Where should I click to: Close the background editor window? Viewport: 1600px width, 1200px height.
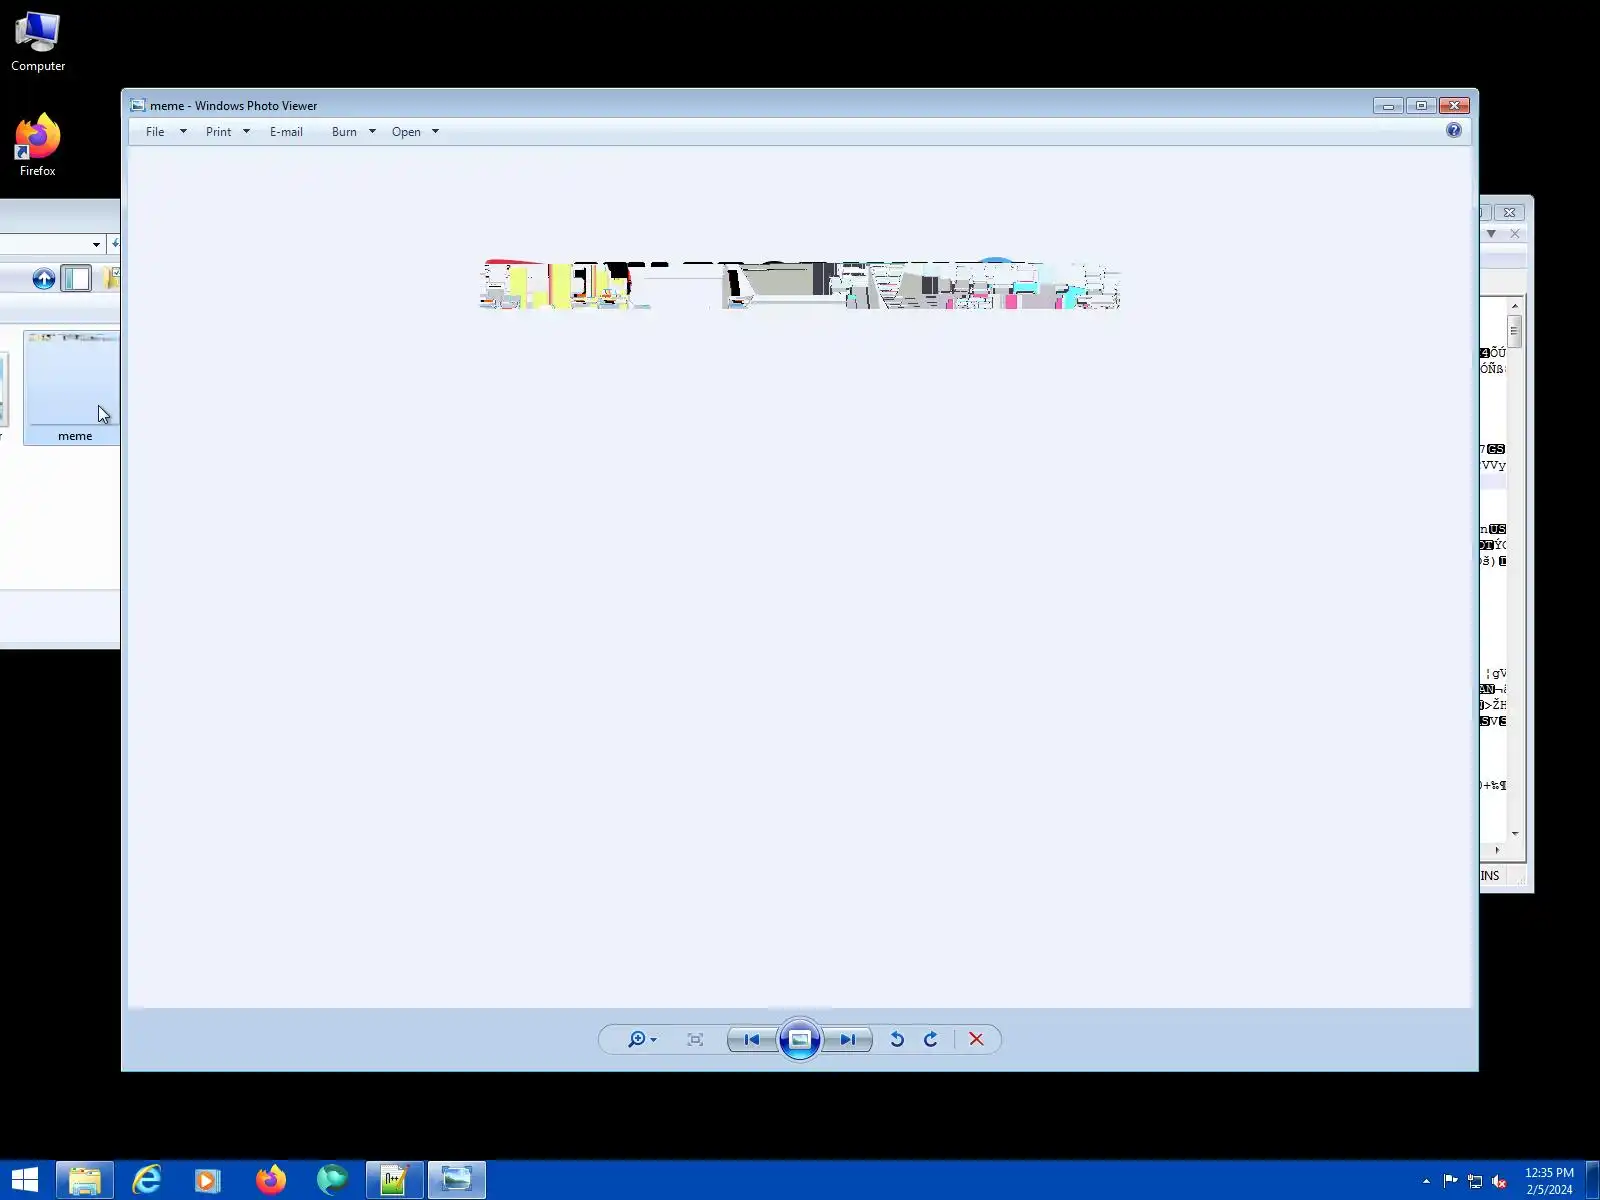click(x=1510, y=212)
